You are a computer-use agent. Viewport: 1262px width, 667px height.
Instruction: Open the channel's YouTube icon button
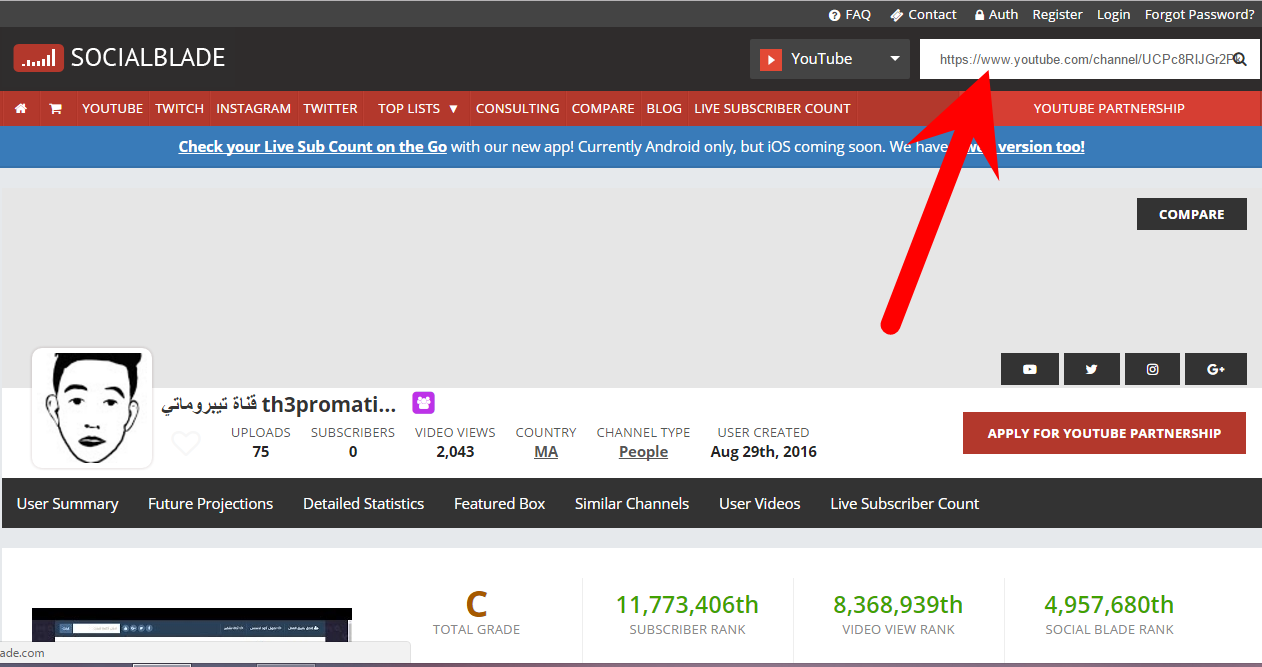(1029, 369)
